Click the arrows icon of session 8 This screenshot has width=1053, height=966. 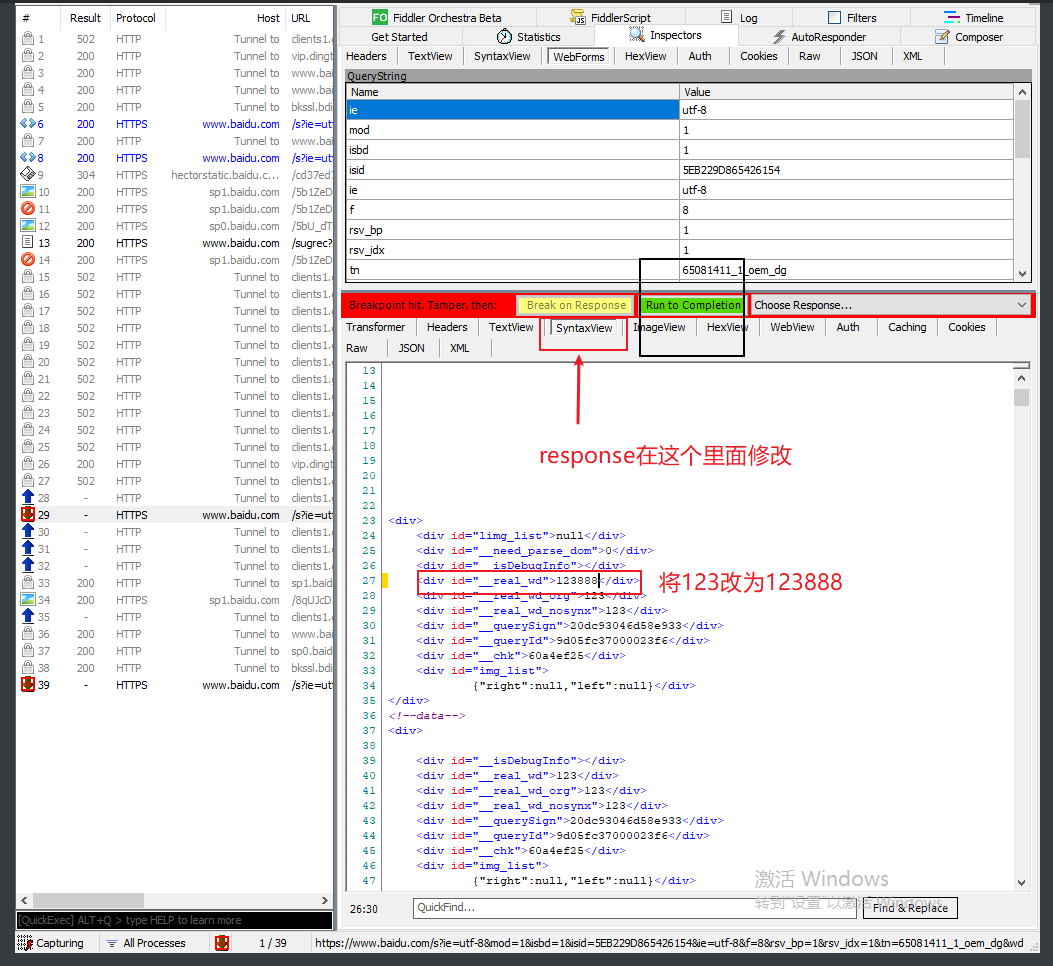pyautogui.click(x=28, y=158)
